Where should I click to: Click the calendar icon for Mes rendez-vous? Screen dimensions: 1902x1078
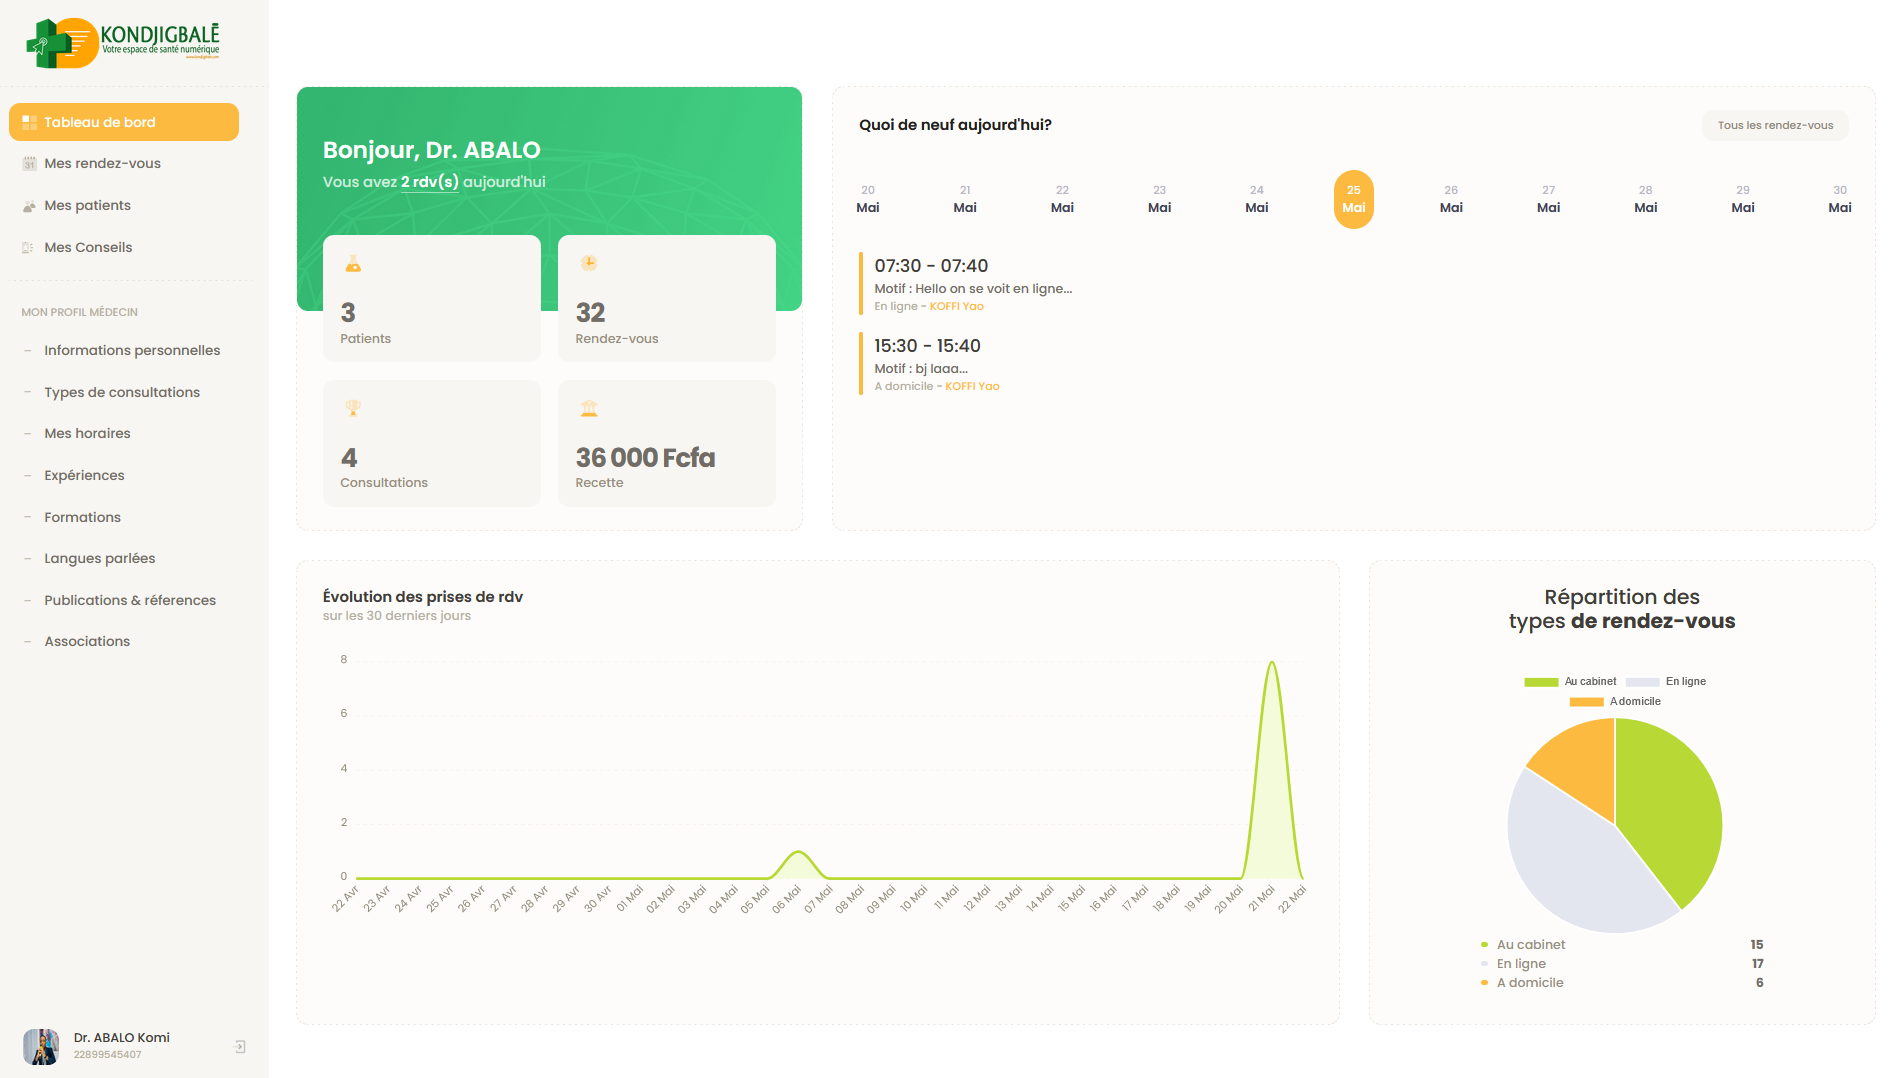coord(29,164)
